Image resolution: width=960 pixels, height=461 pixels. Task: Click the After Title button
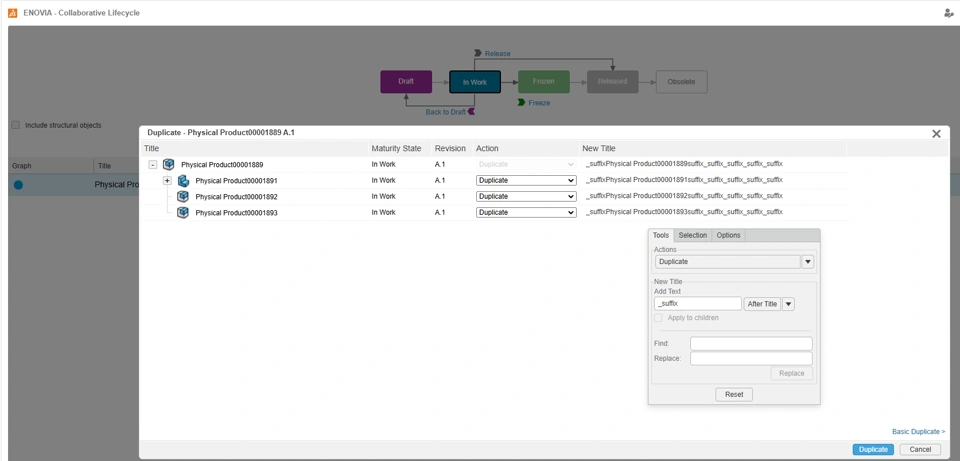(762, 304)
